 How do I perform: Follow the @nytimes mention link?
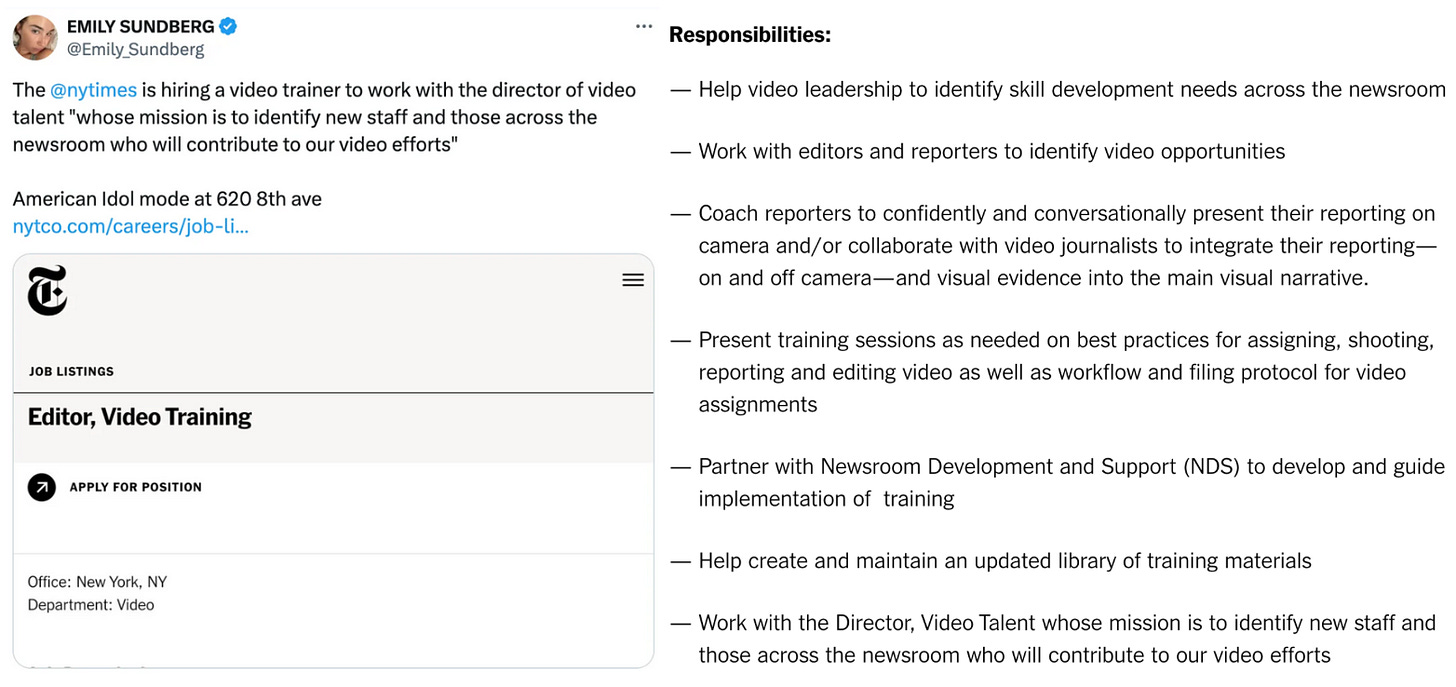[x=93, y=90]
